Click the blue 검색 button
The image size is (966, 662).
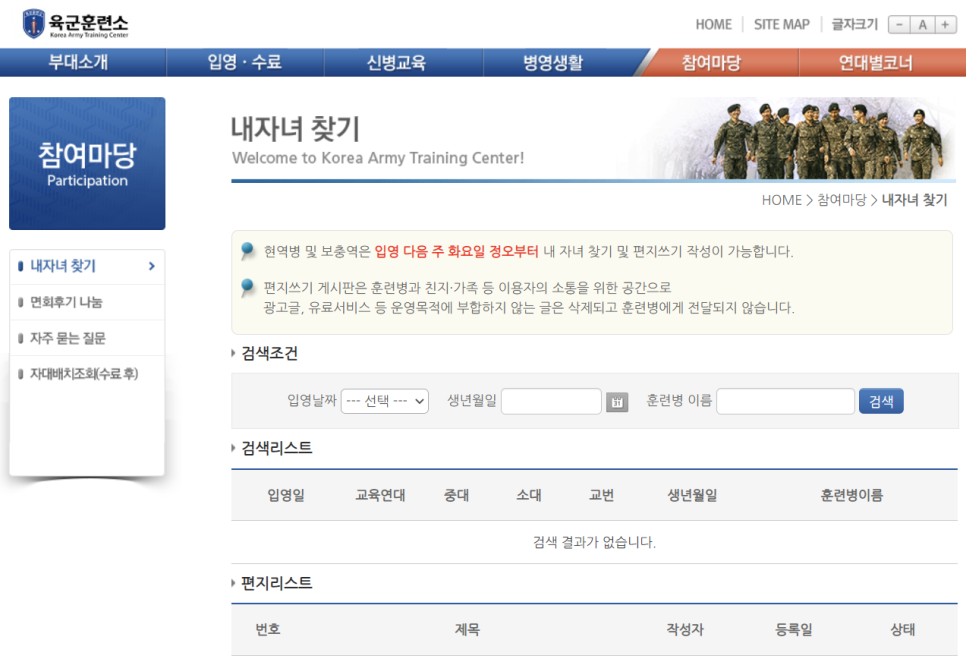click(x=881, y=402)
